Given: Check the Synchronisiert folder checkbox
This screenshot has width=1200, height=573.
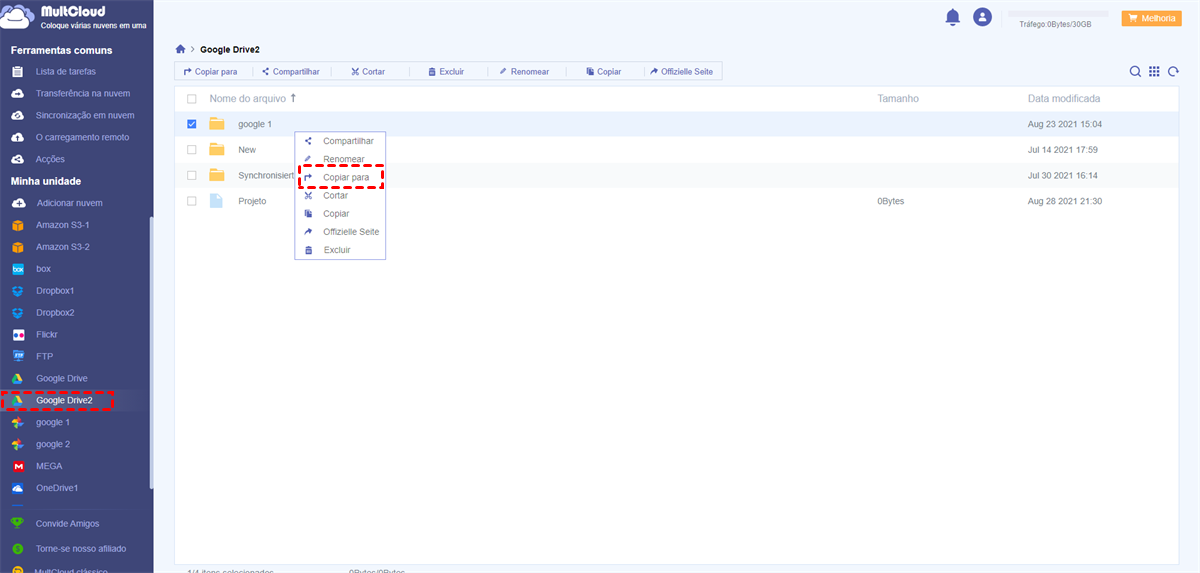Looking at the screenshot, I should (x=192, y=176).
